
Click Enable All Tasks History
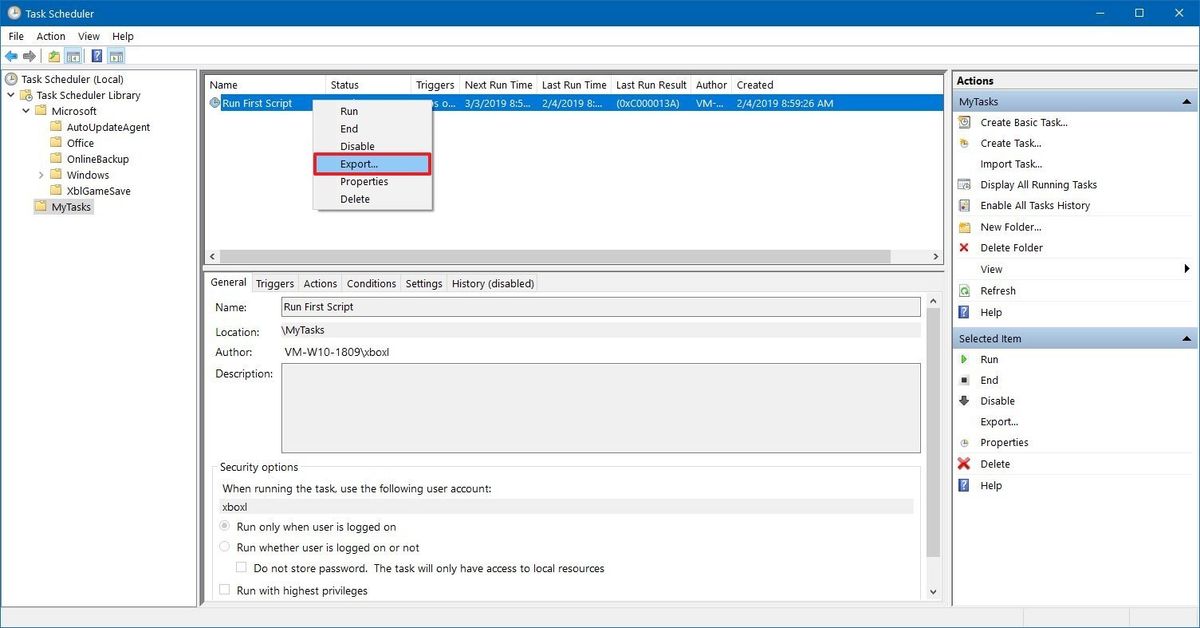click(1036, 205)
